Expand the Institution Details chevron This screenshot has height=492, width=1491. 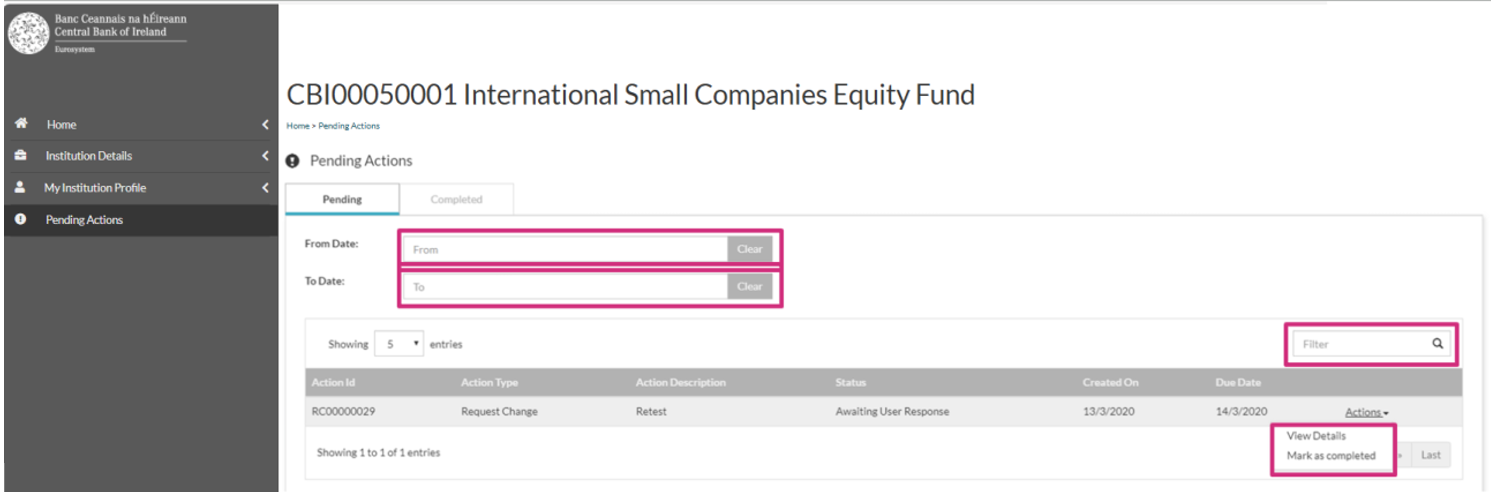(265, 156)
